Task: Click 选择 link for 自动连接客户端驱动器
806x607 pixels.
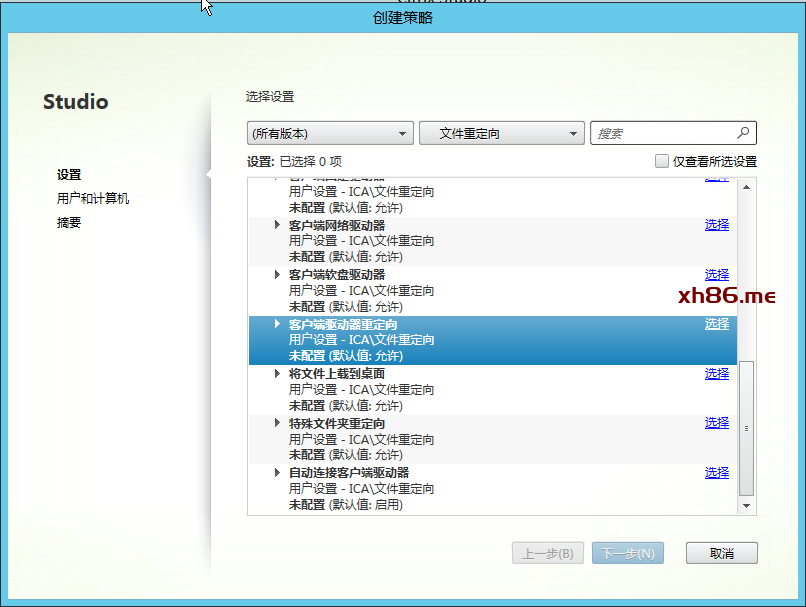Action: coord(716,472)
